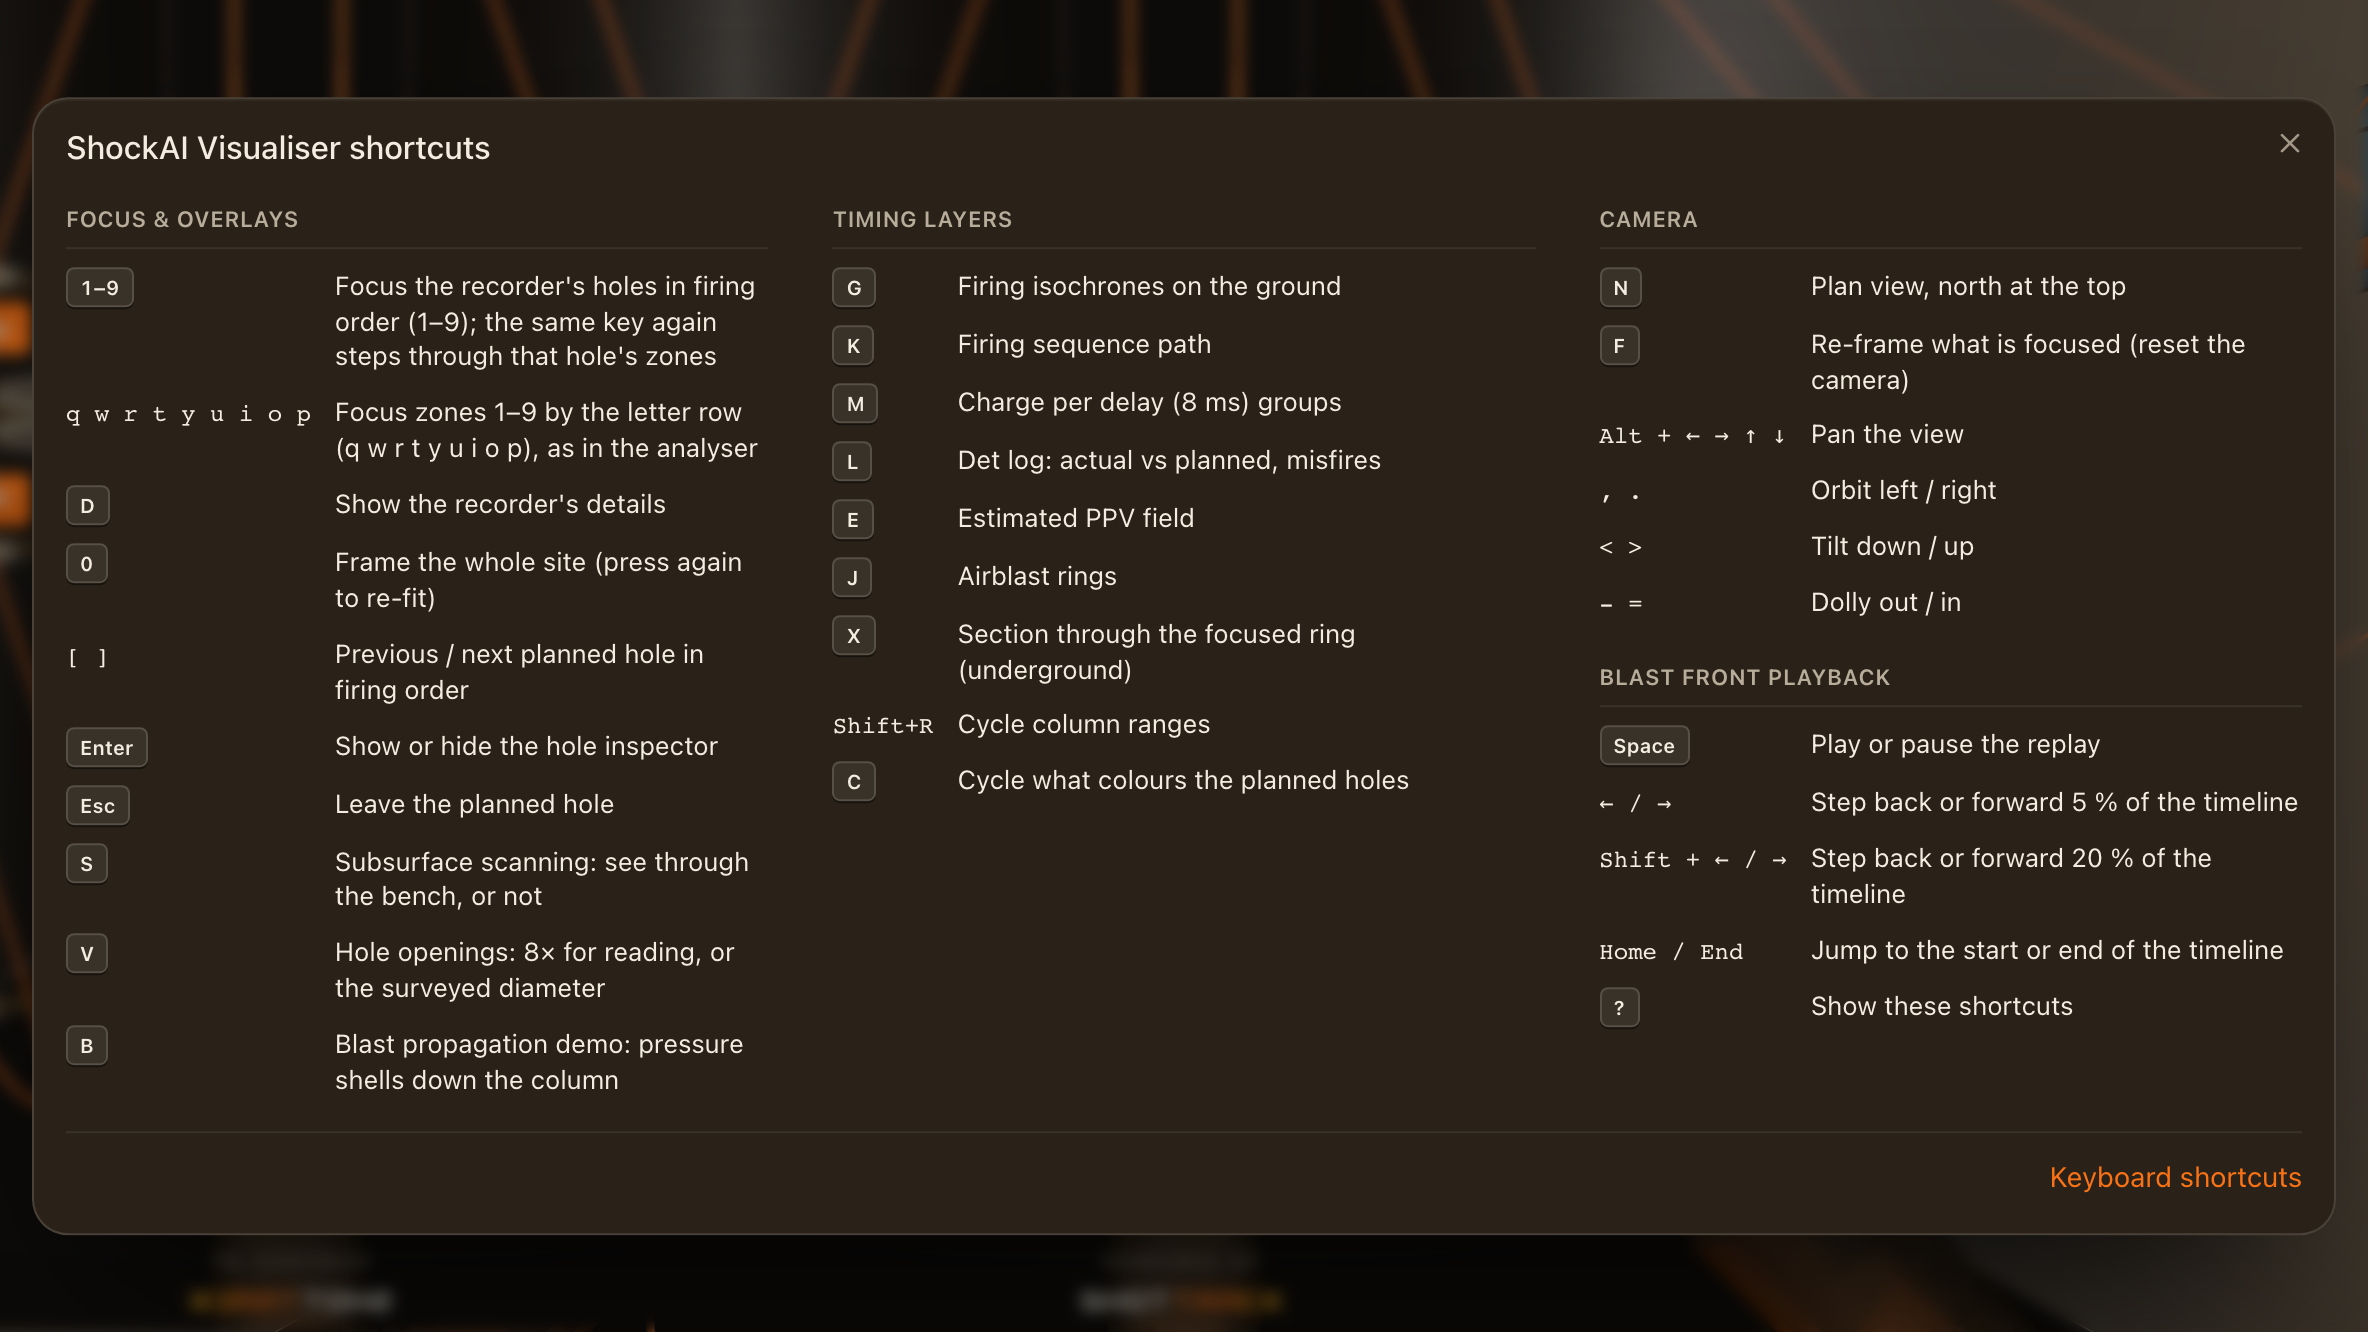2368x1332 pixels.
Task: Click 'Tilt down / up' description
Action: (x=1892, y=546)
